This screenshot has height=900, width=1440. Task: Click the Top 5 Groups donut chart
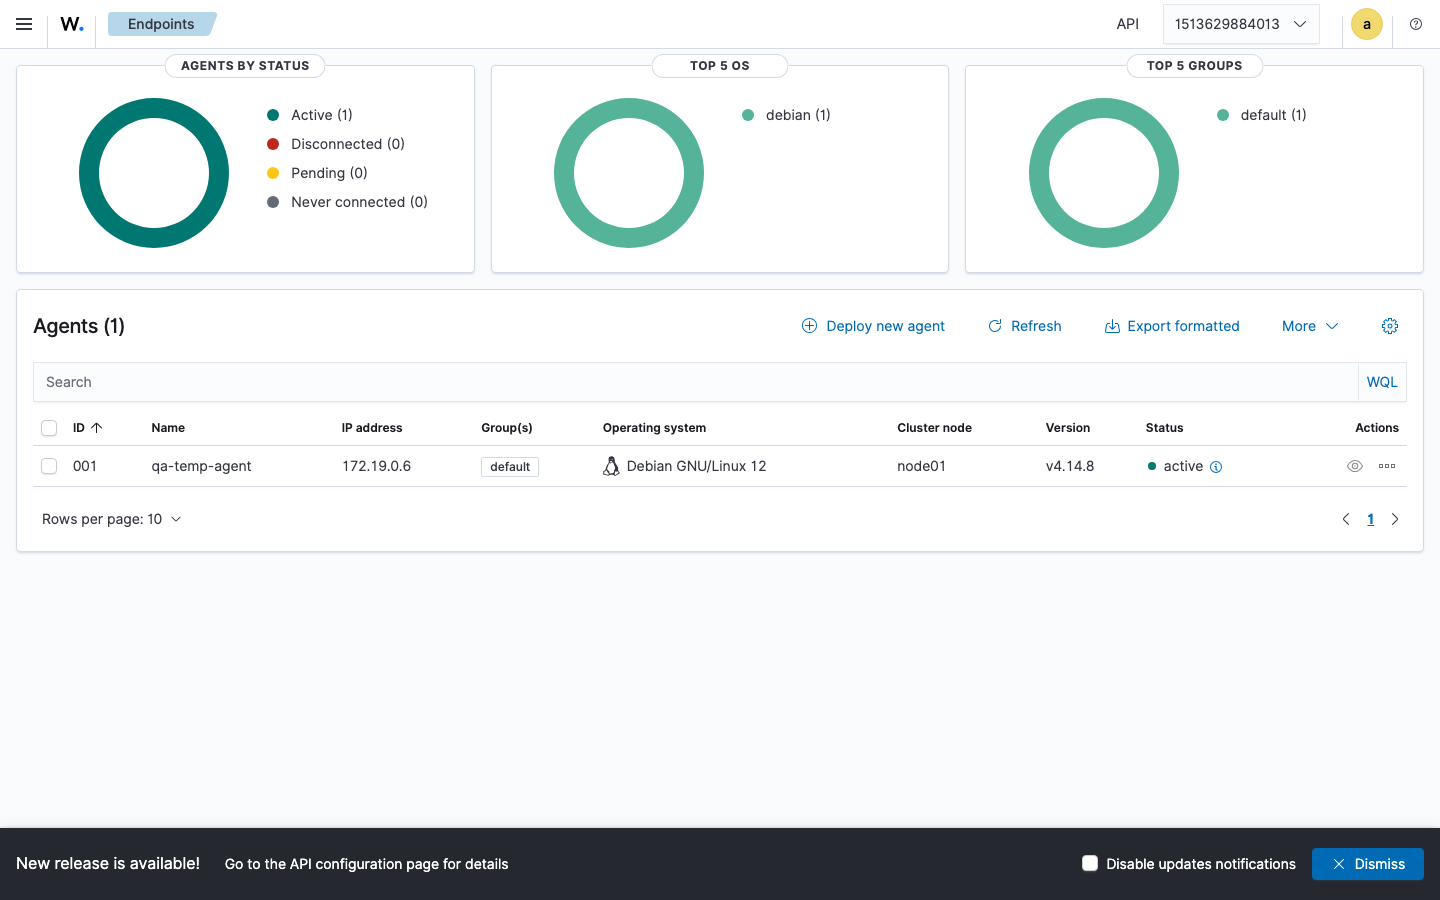(x=1104, y=173)
